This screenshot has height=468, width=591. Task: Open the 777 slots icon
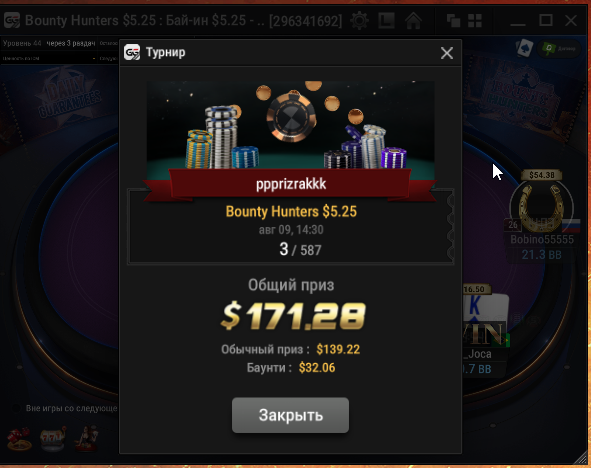pos(53,439)
